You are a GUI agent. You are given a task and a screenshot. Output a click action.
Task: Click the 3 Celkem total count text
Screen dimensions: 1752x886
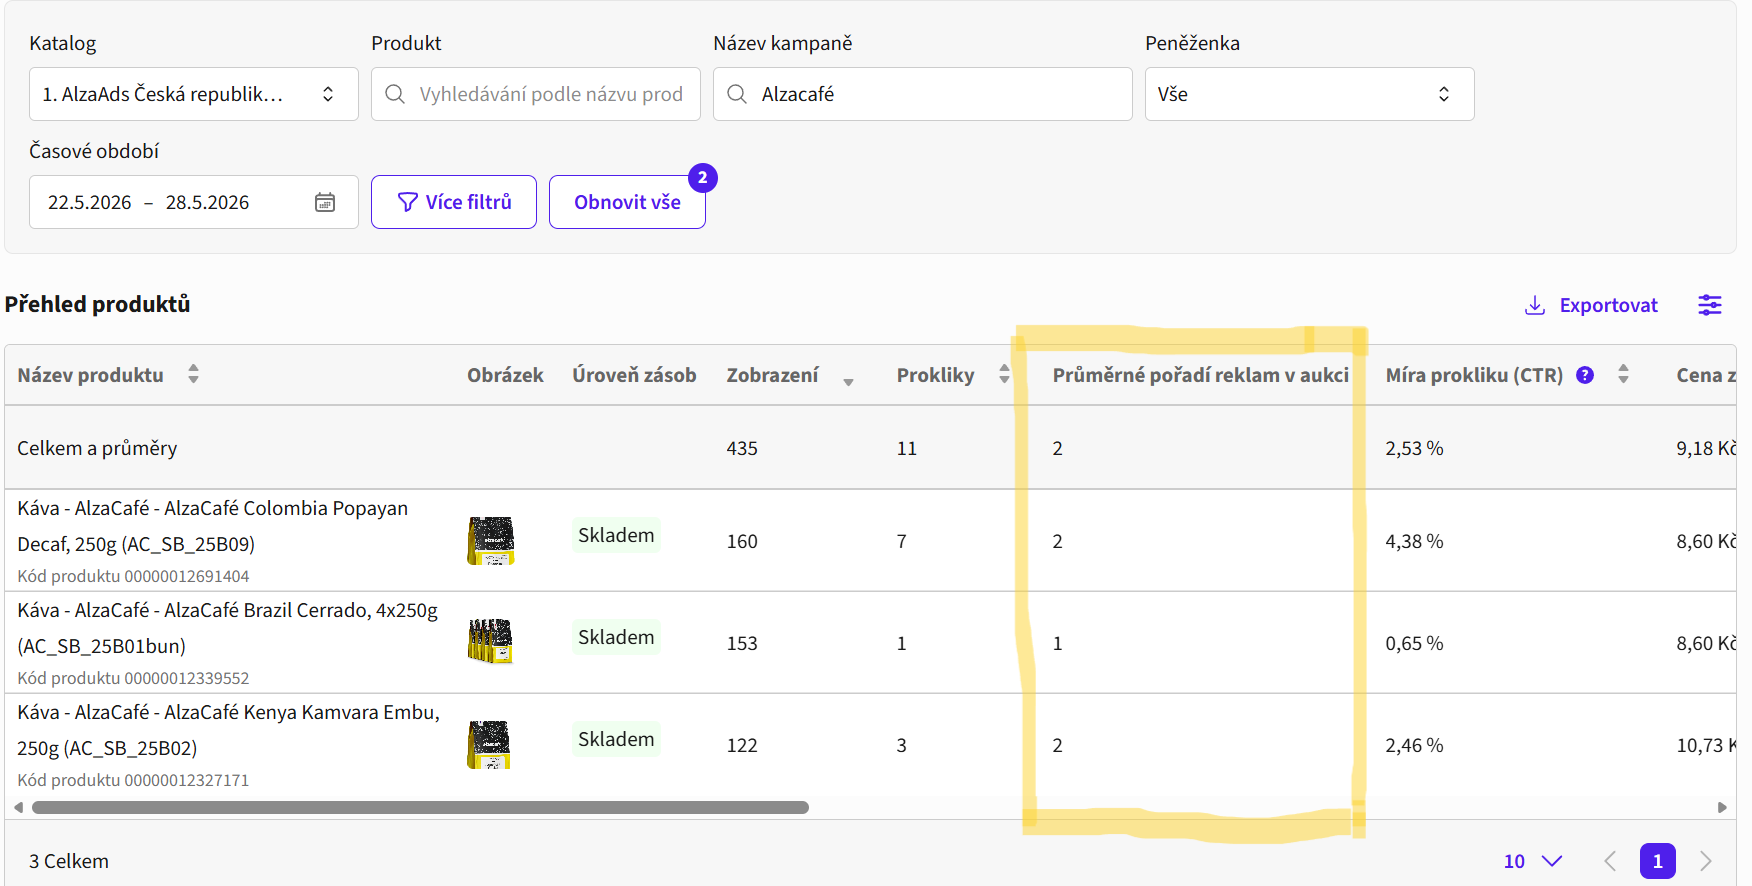(x=69, y=861)
